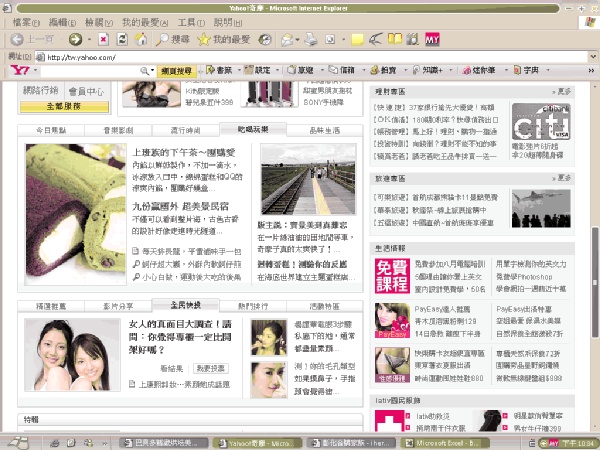Open the green cake roll photo
The image size is (600, 450).
click(x=76, y=214)
